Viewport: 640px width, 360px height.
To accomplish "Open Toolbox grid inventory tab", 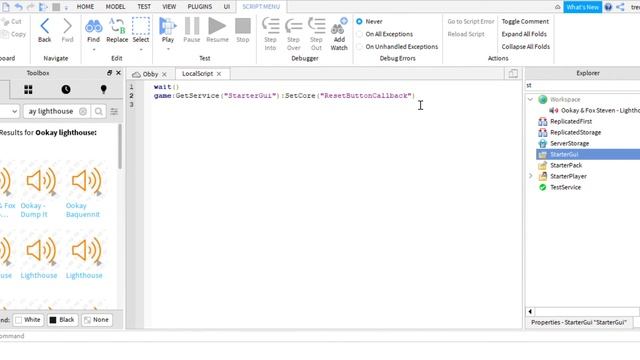I will pos(28,90).
